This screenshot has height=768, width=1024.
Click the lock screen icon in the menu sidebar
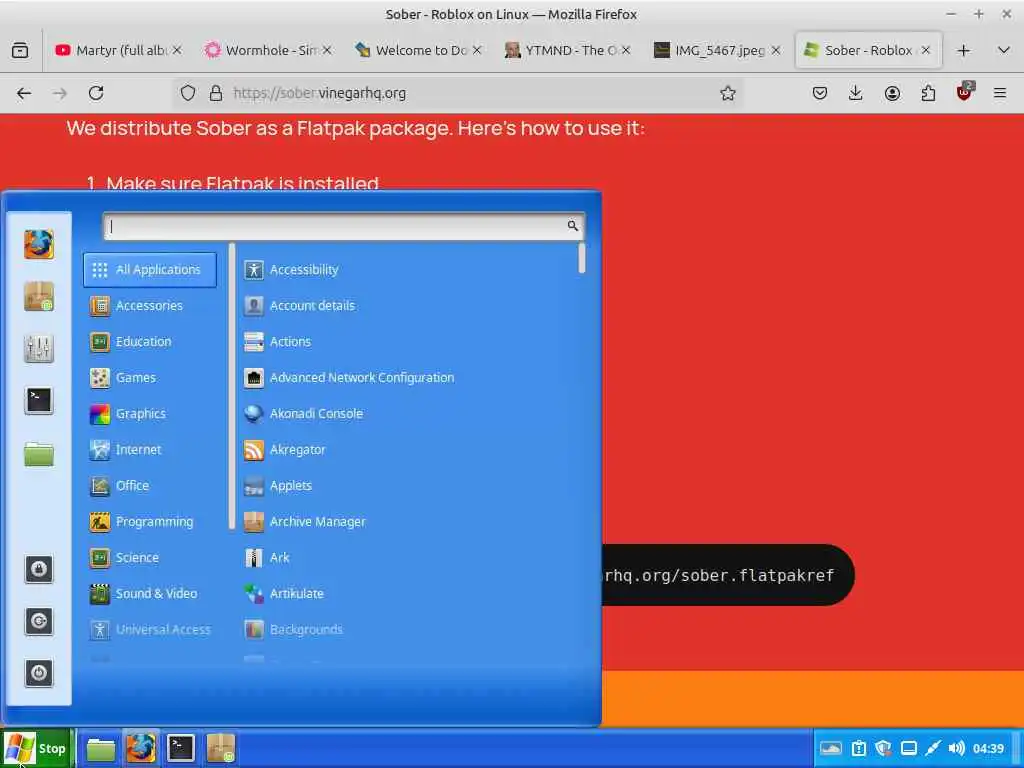(x=39, y=569)
